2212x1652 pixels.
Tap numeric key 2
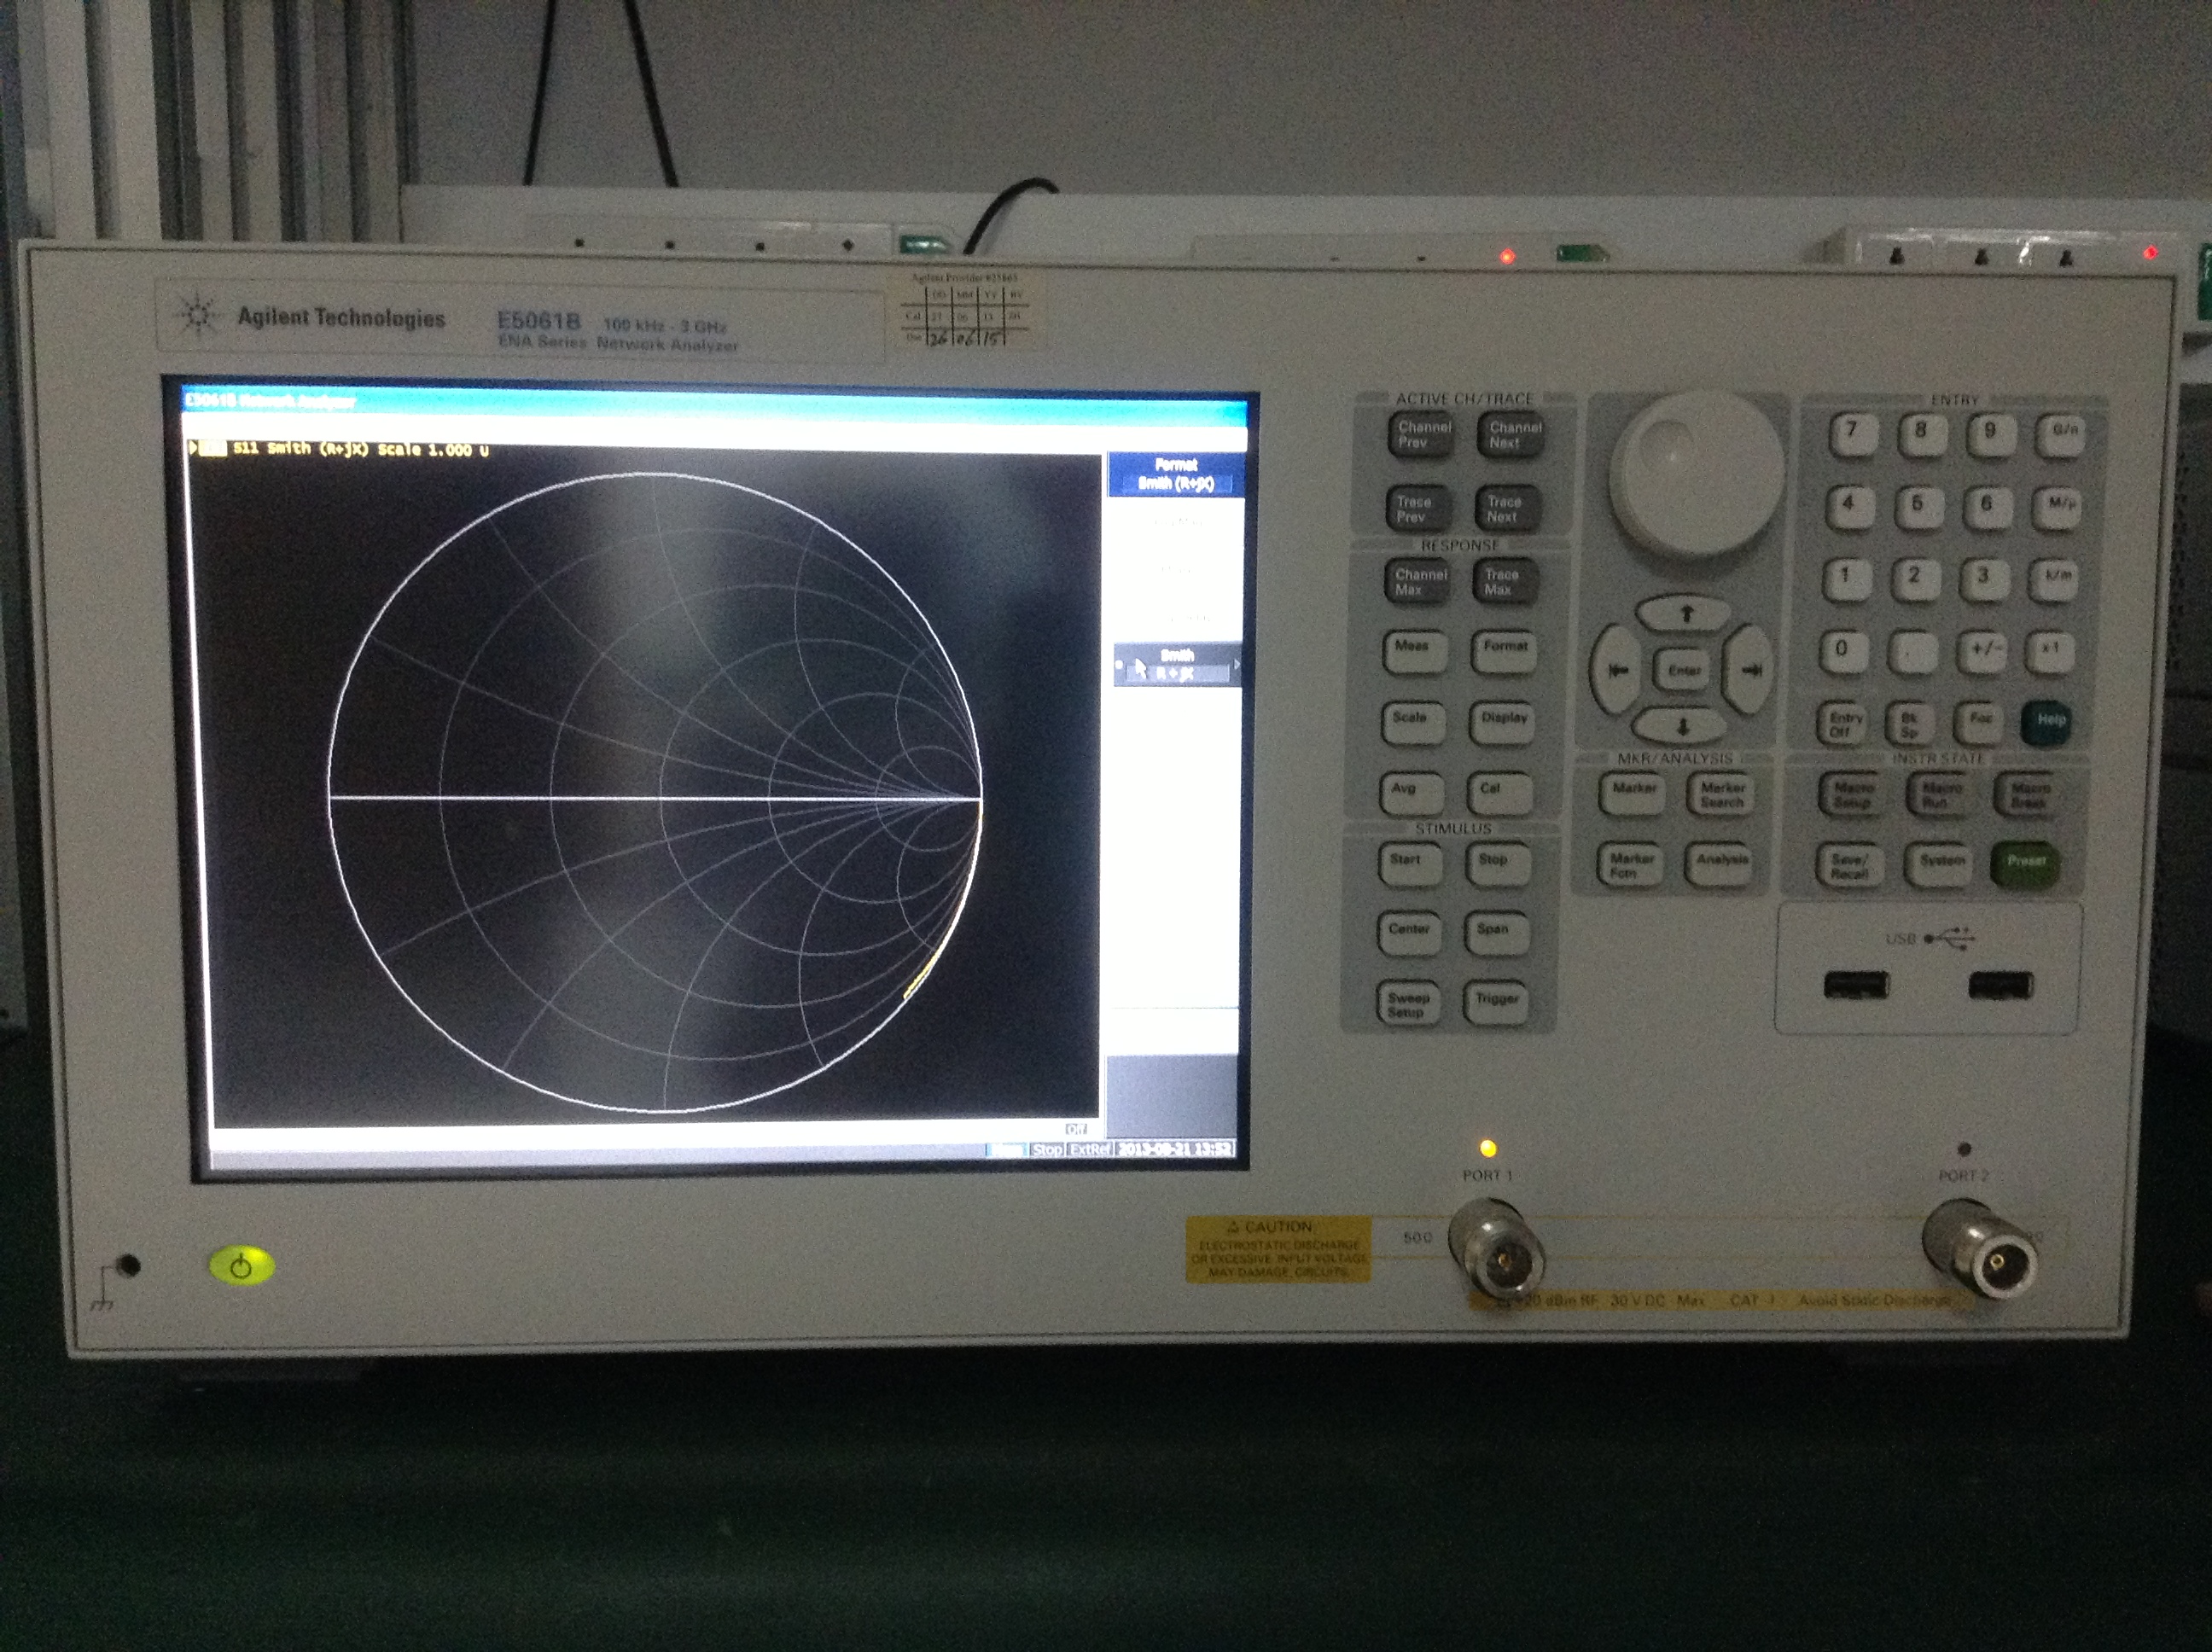[1916, 579]
